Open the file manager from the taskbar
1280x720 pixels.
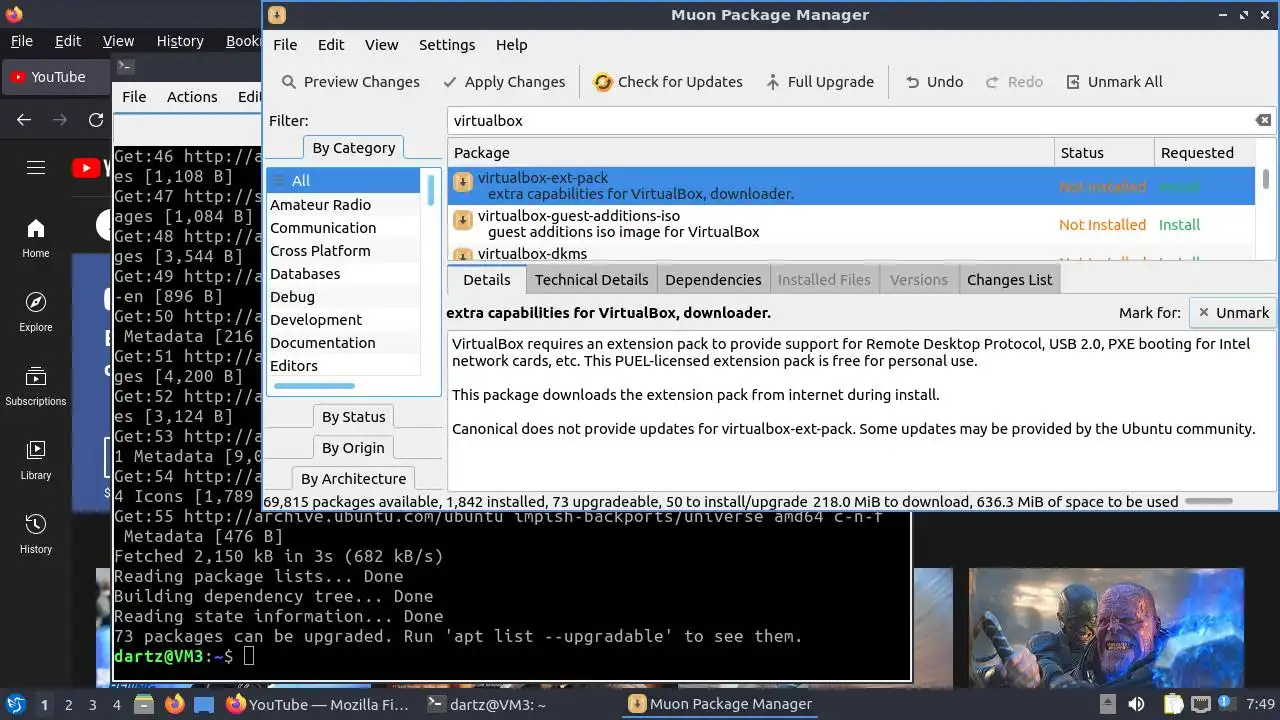tap(143, 704)
